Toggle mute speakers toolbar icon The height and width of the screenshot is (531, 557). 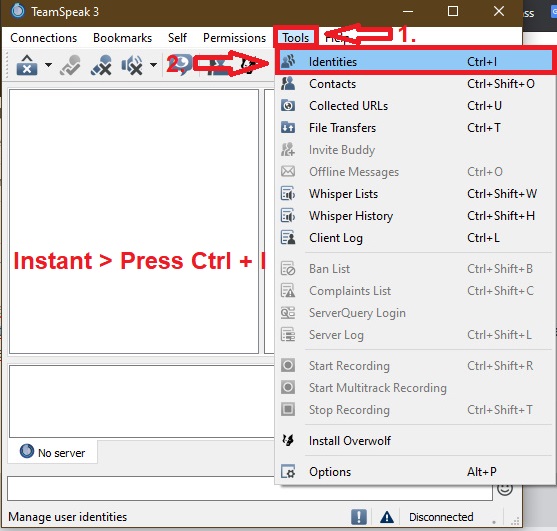(132, 65)
